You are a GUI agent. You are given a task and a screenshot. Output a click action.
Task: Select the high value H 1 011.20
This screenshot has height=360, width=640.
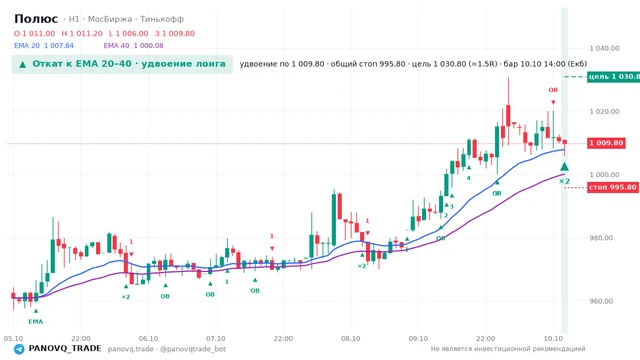click(82, 33)
